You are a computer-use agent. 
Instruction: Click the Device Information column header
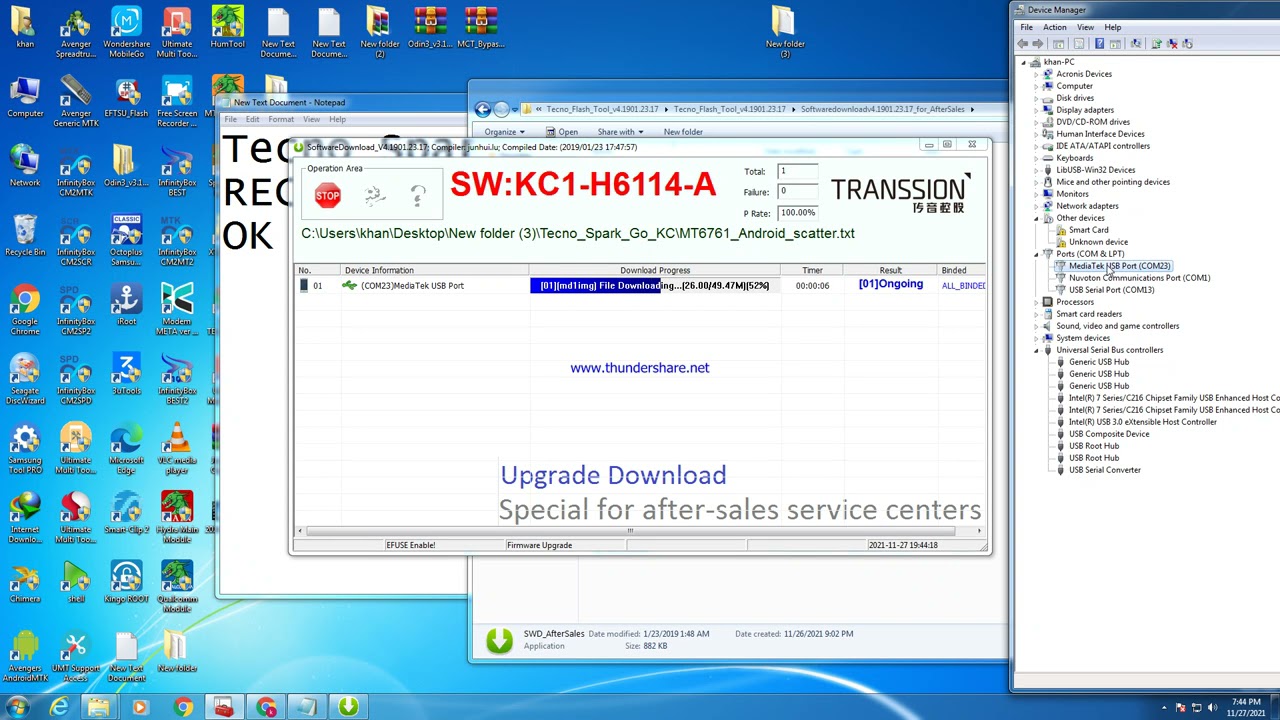tap(434, 270)
